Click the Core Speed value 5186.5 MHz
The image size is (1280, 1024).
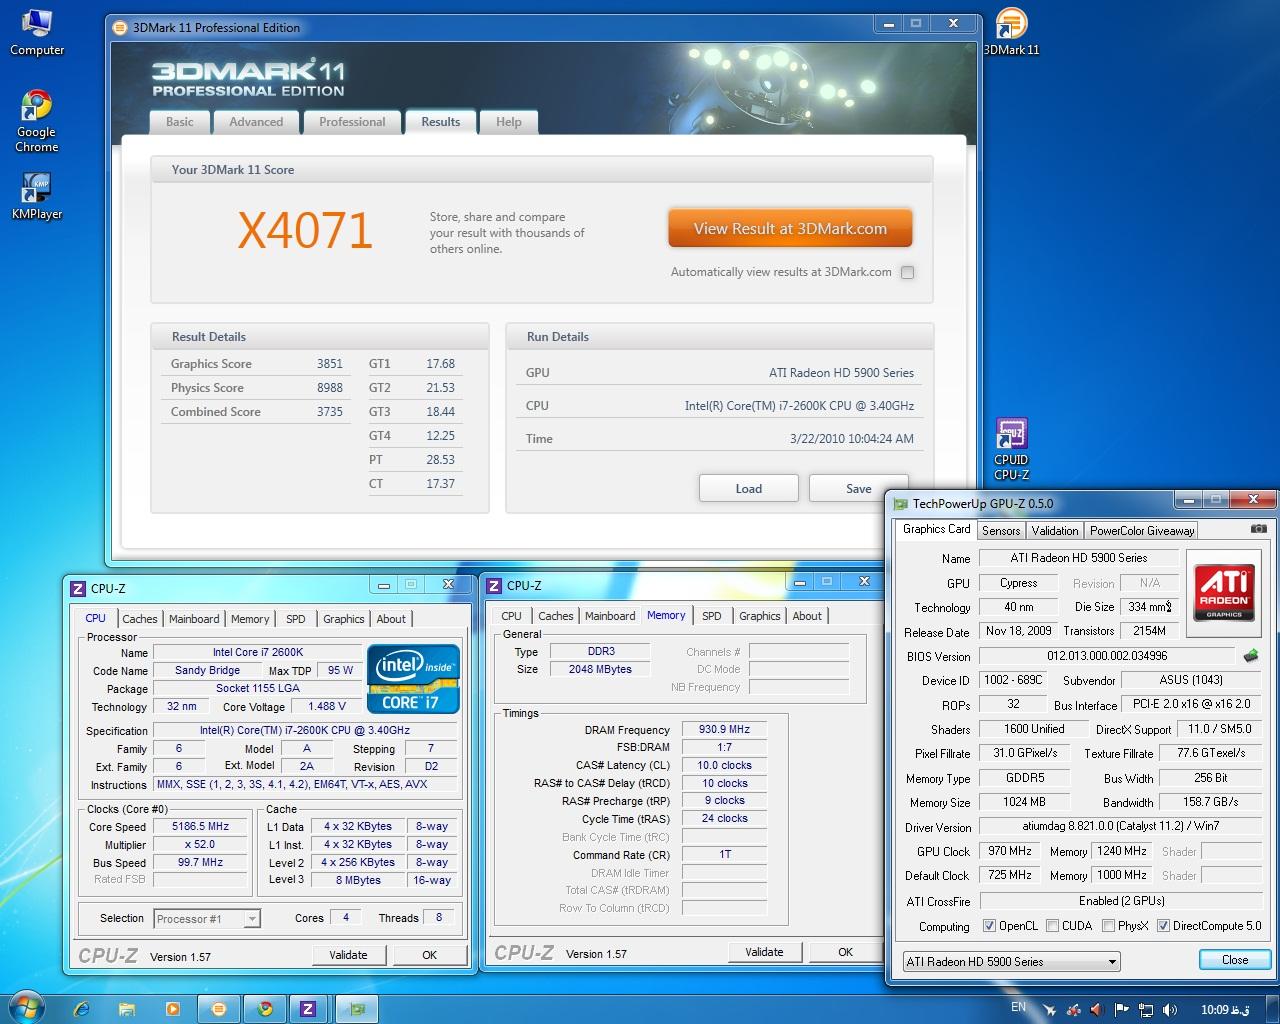click(x=200, y=827)
